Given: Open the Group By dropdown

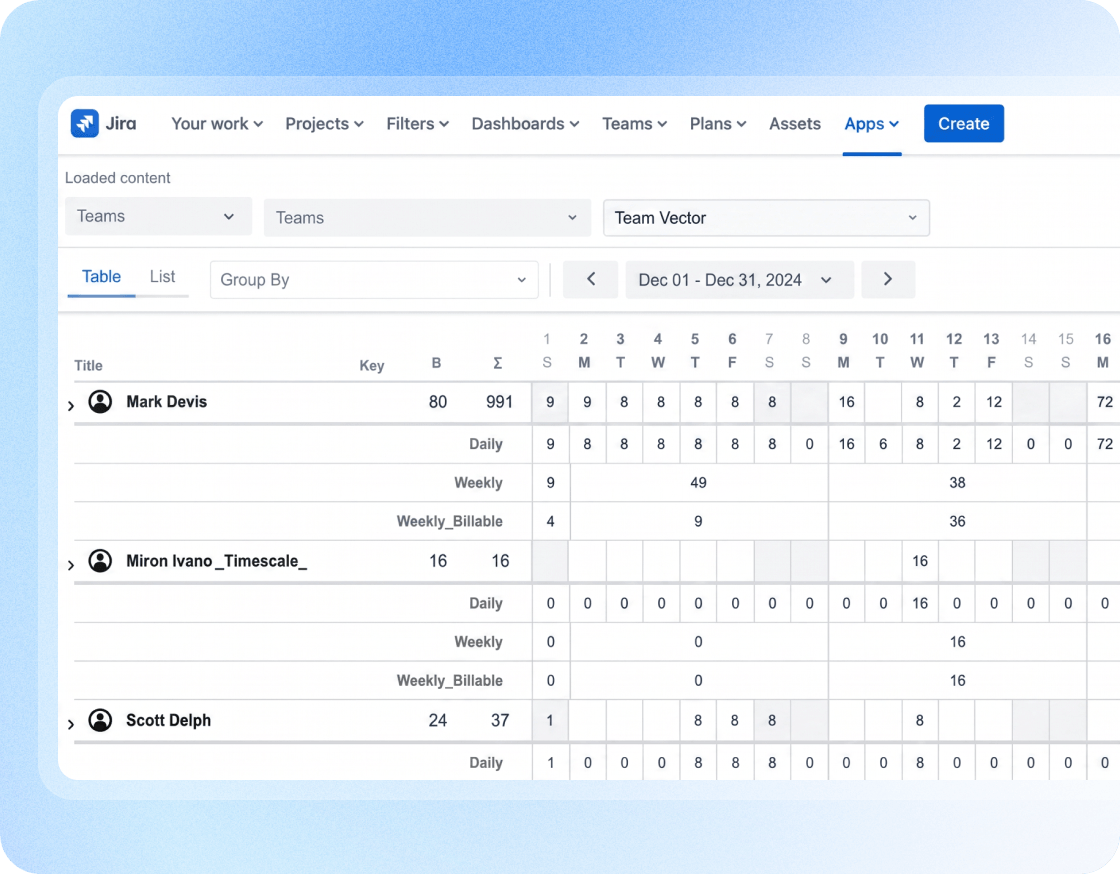Looking at the screenshot, I should [x=374, y=280].
